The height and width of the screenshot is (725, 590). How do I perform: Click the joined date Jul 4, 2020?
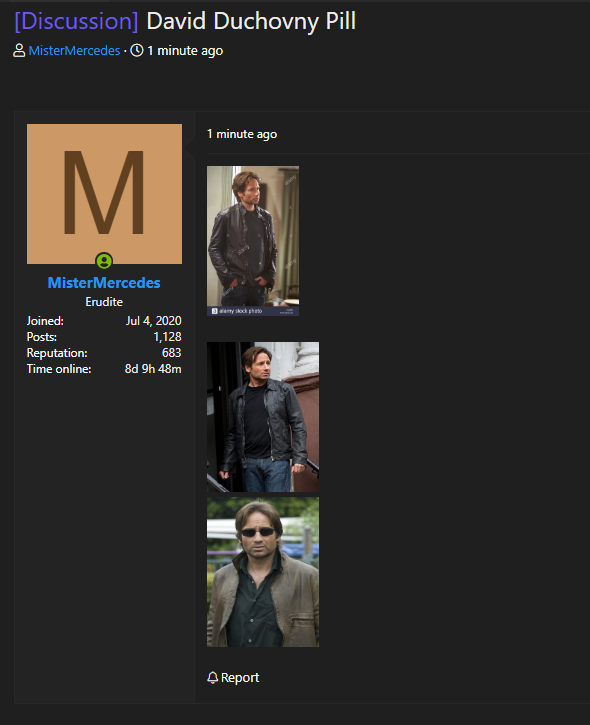point(154,321)
